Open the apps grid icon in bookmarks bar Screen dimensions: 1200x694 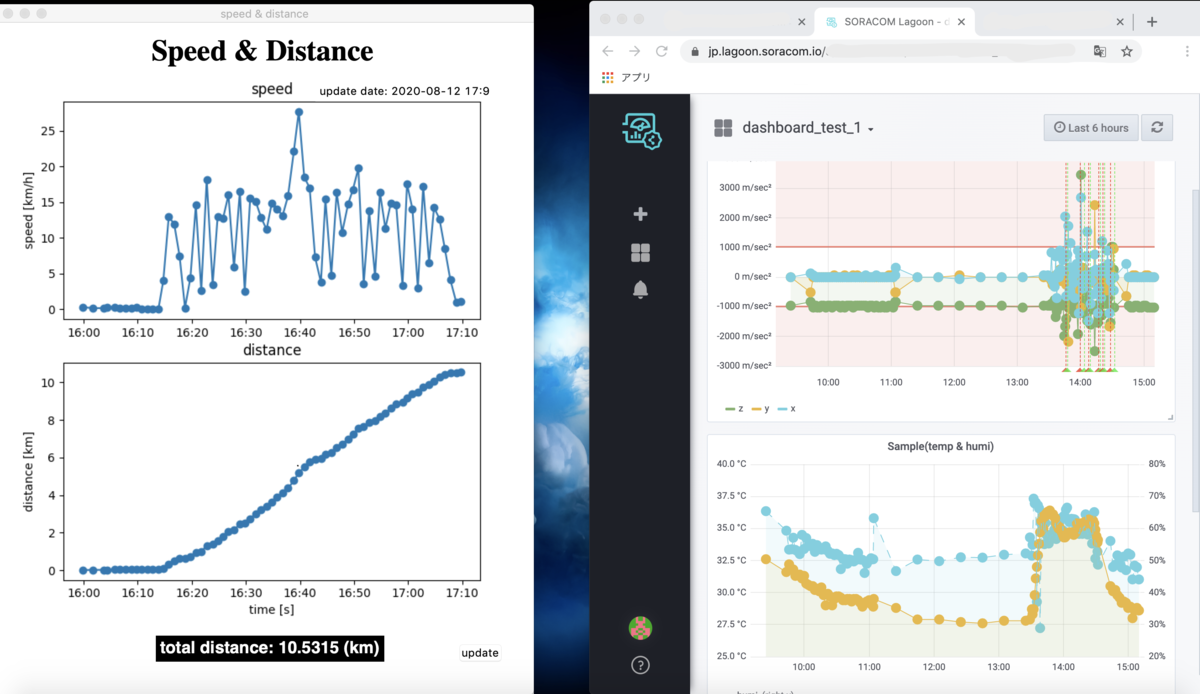click(x=608, y=78)
